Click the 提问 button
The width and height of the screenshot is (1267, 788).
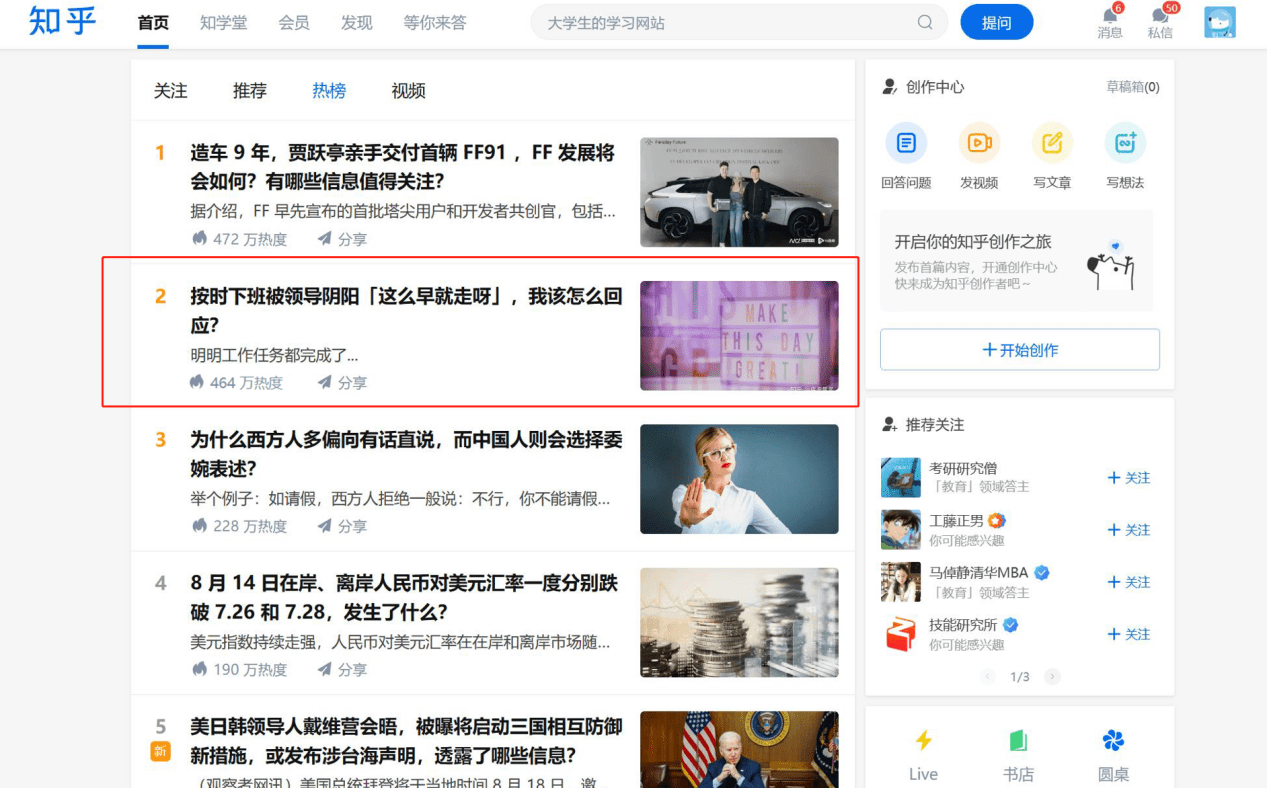(997, 22)
